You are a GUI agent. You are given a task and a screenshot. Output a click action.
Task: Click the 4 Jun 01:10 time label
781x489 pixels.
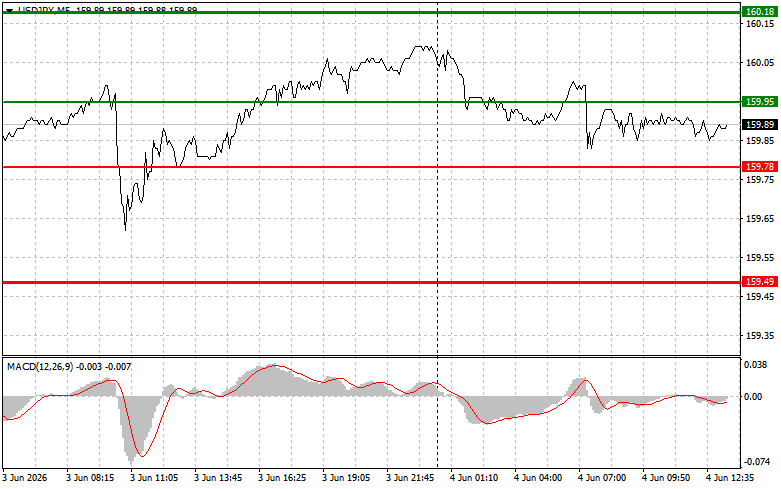coord(474,478)
